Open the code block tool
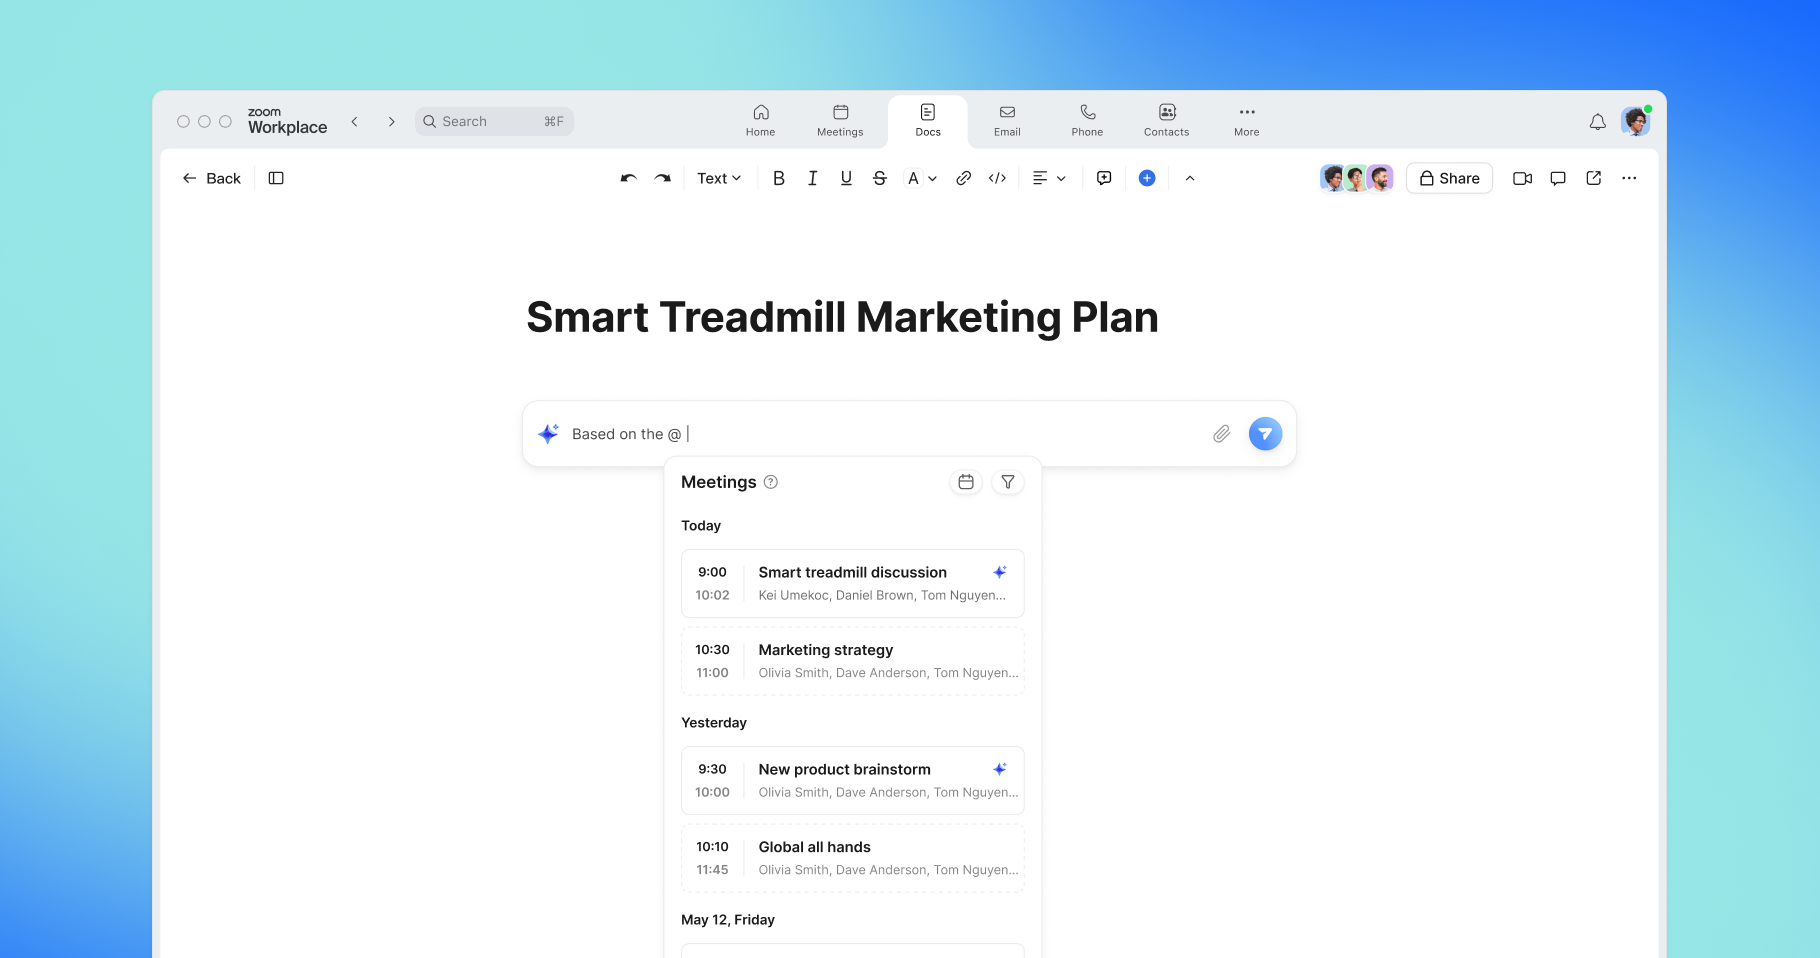1820x958 pixels. (997, 177)
